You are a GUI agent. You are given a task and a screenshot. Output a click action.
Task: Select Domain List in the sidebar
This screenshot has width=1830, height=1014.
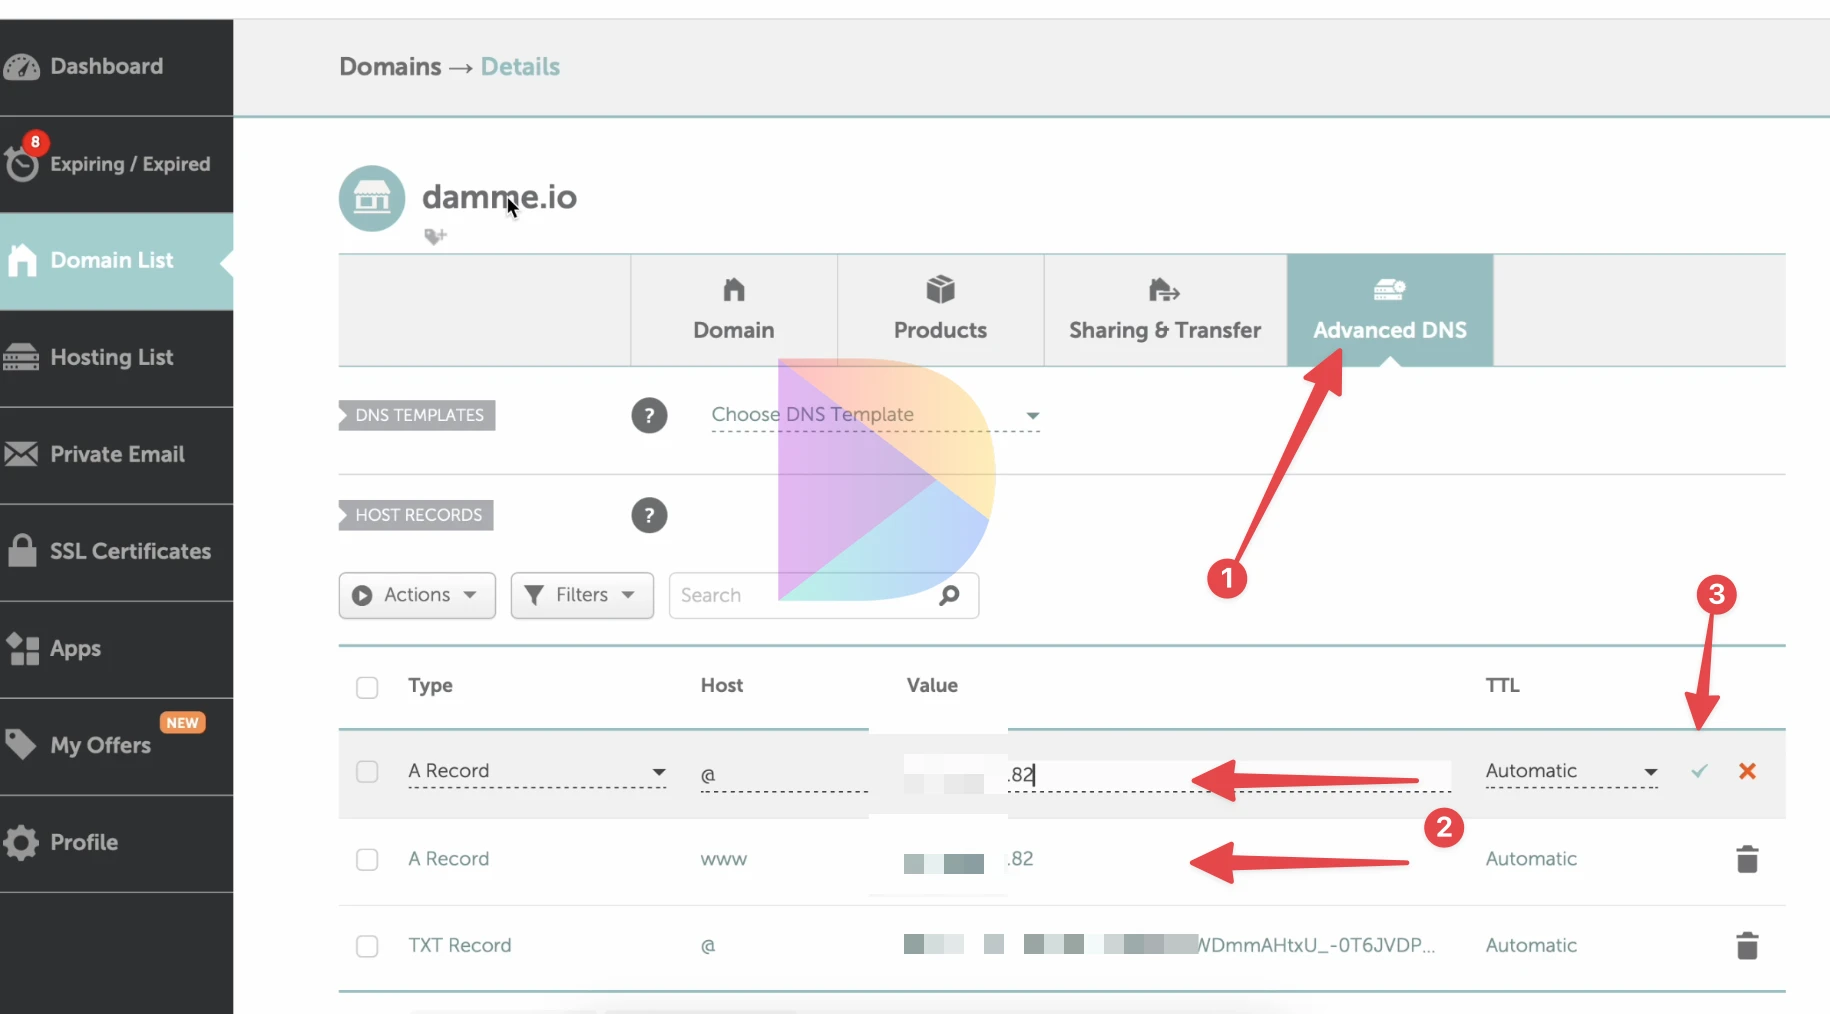[x=116, y=261]
